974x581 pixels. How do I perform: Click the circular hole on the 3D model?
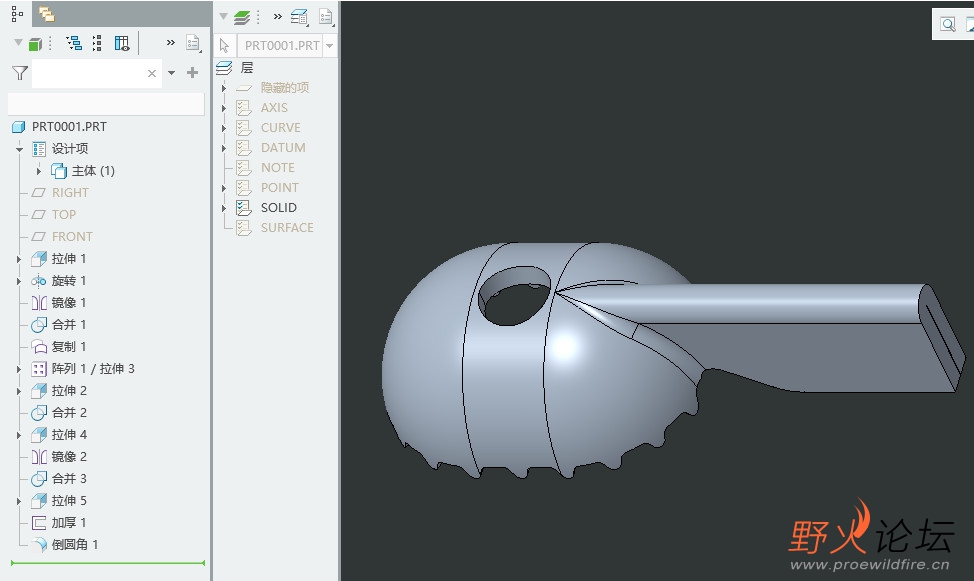coord(514,296)
